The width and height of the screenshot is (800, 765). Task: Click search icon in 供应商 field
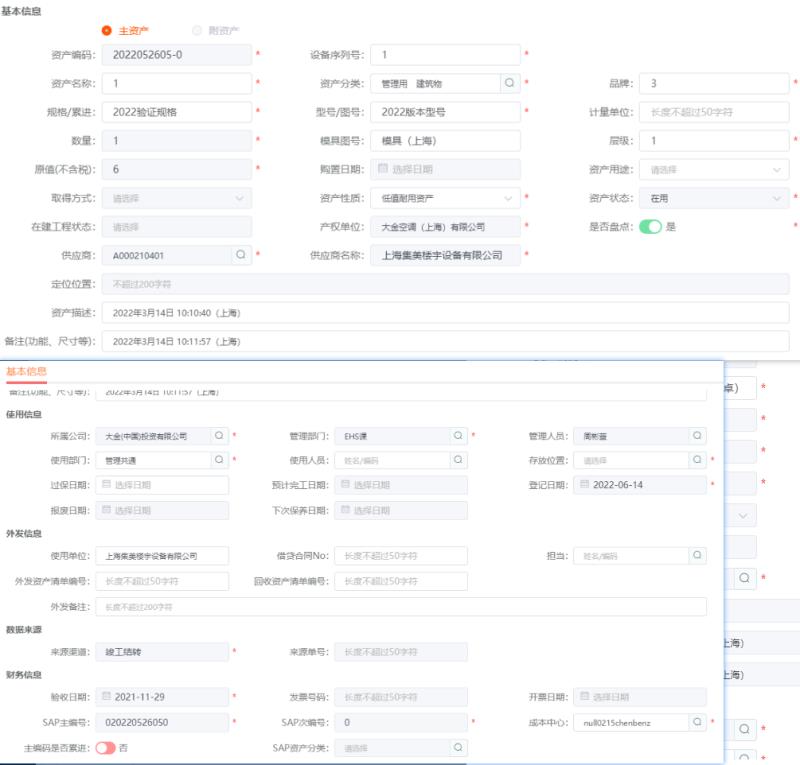click(x=241, y=255)
